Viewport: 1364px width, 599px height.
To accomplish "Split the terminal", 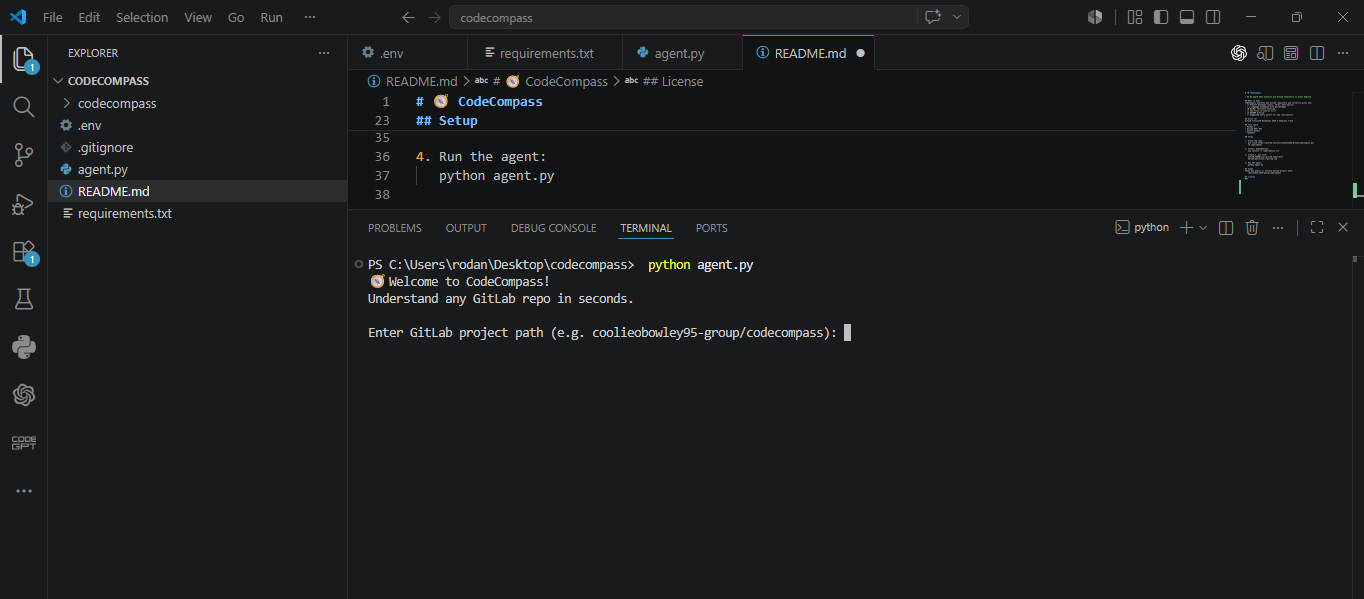I will 1226,228.
